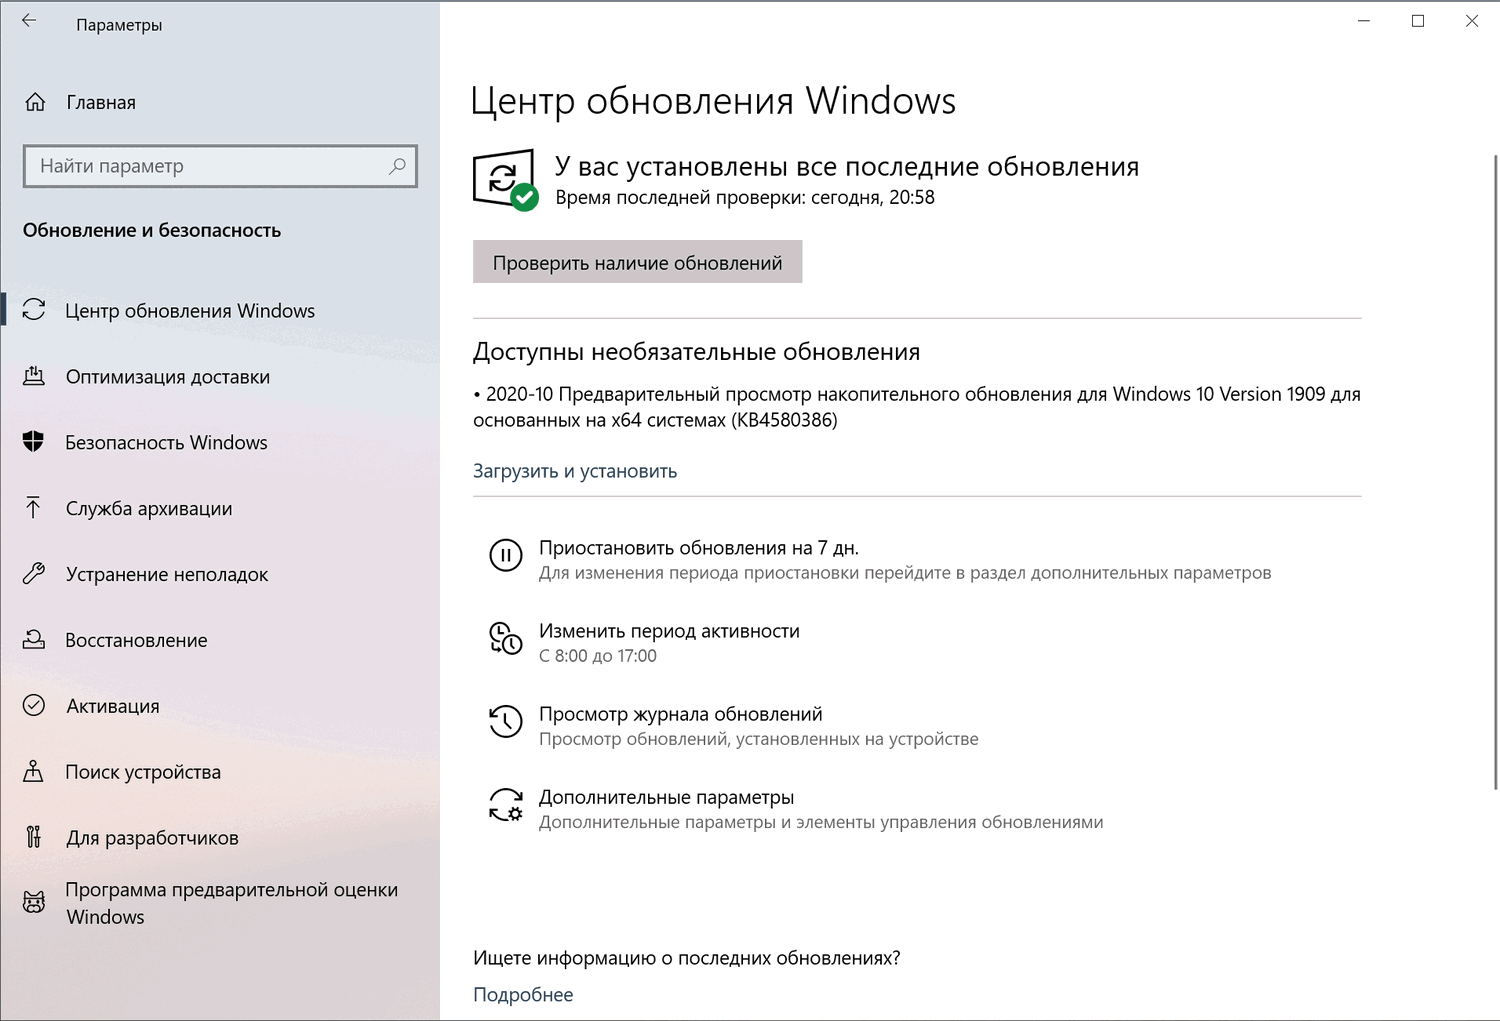Click the Восстановление sidebar icon
Image resolution: width=1500 pixels, height=1021 pixels.
(34, 640)
